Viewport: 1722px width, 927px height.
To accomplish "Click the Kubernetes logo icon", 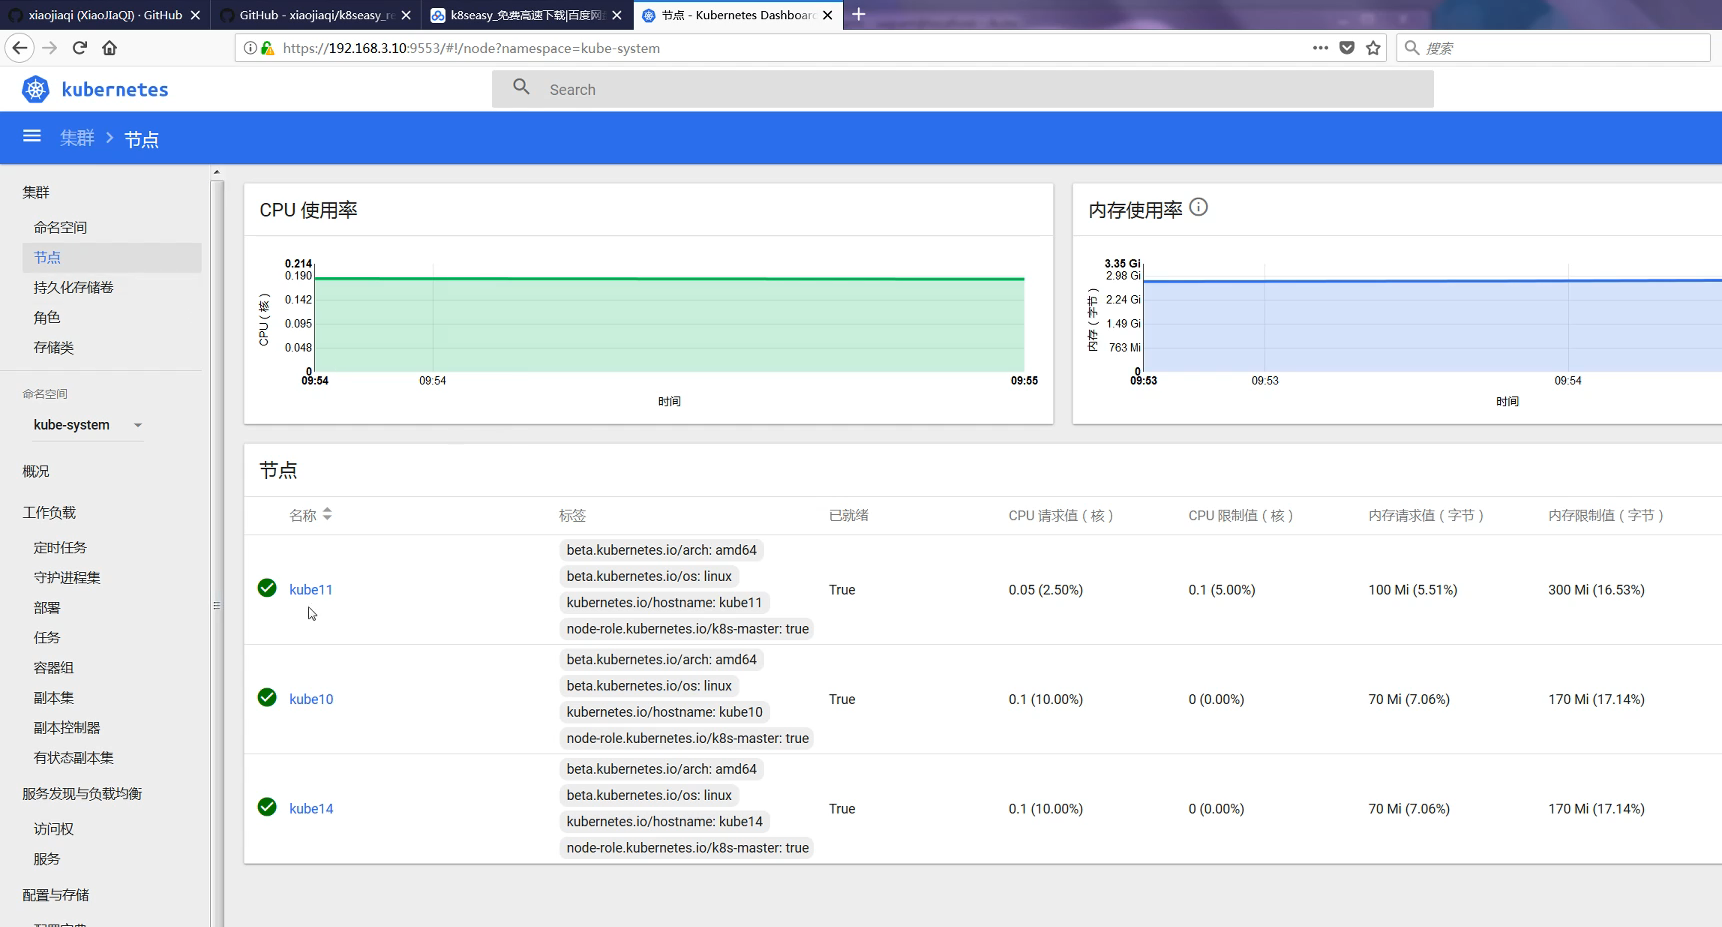I will pos(36,89).
